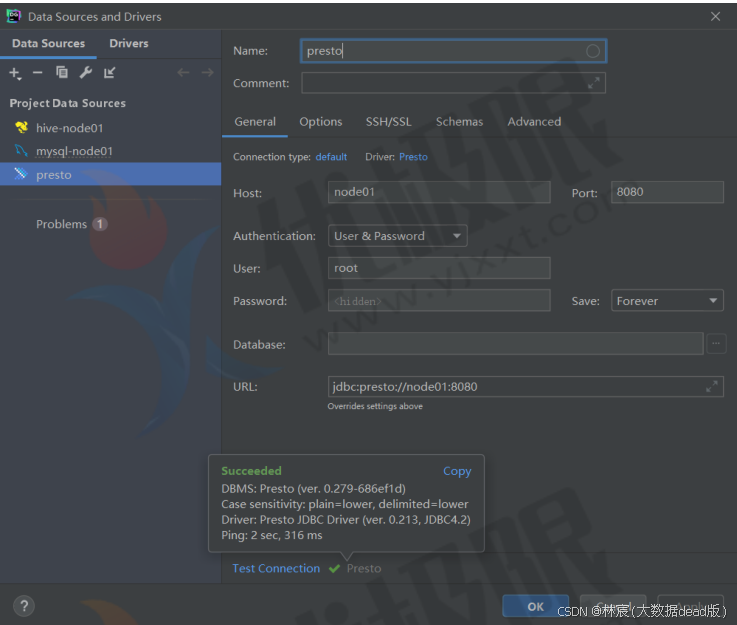
Task: Click the make global arrow icon
Action: [110, 72]
